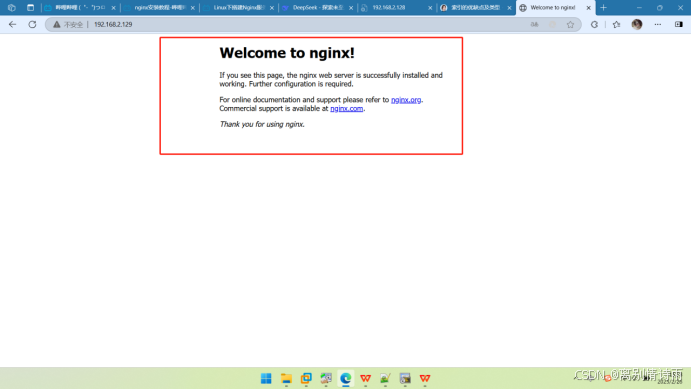Switch to the DeepSeek tab

tap(317, 8)
